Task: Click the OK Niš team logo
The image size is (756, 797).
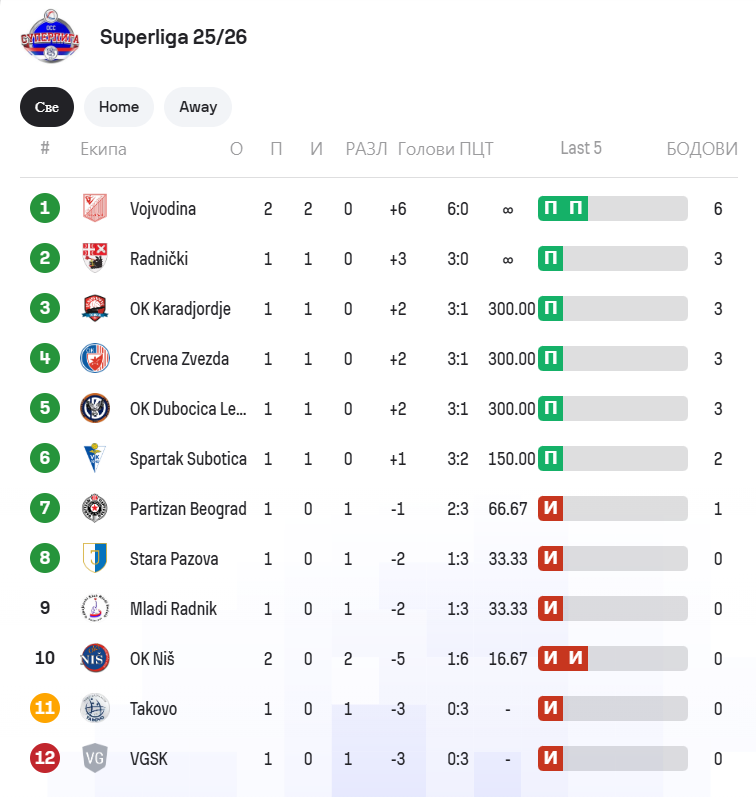Action: [95, 658]
